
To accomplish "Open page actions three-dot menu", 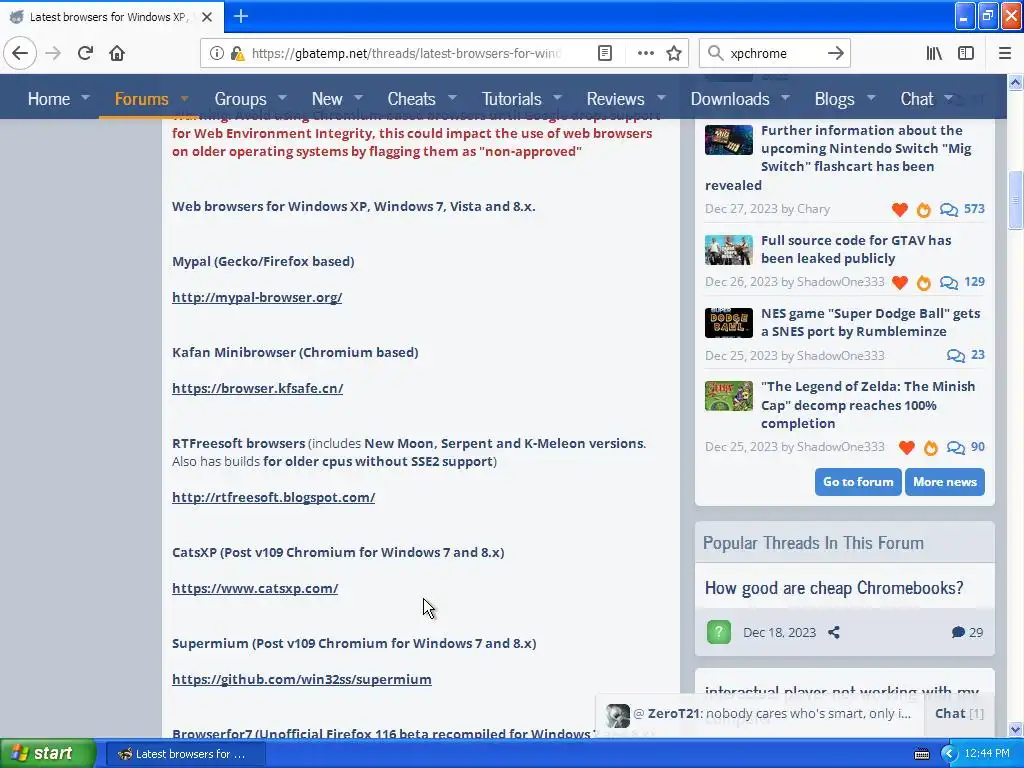I will pos(645,53).
